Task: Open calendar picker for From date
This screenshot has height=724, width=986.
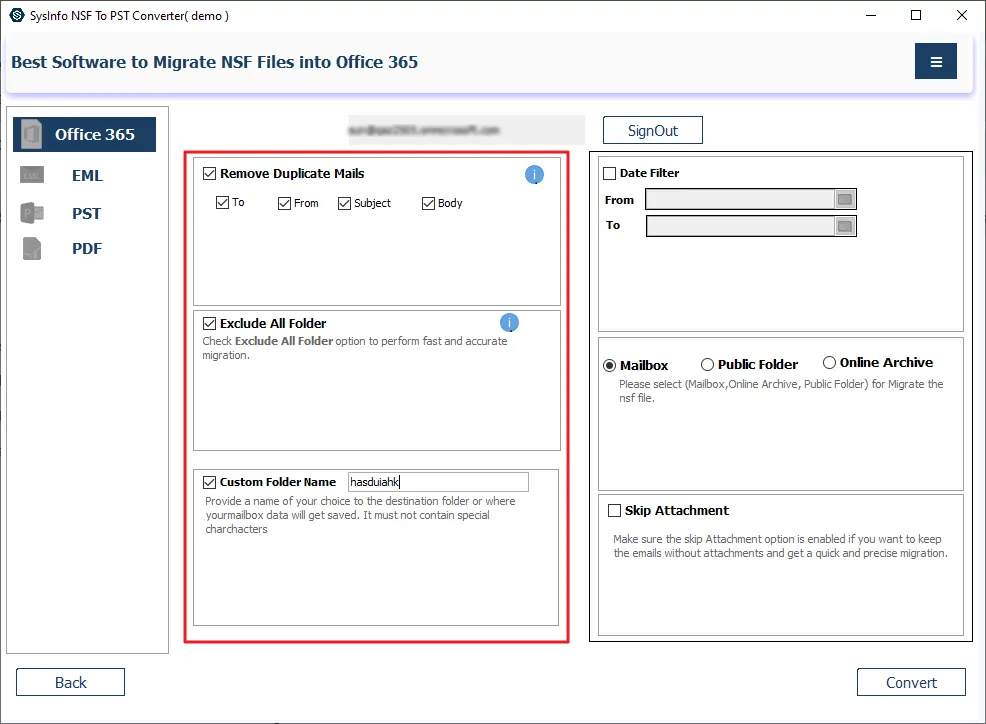Action: [x=844, y=200]
